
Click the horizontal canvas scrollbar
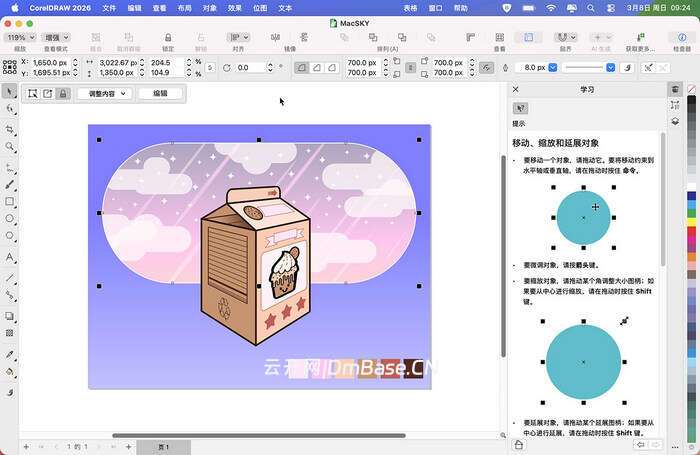[259, 435]
